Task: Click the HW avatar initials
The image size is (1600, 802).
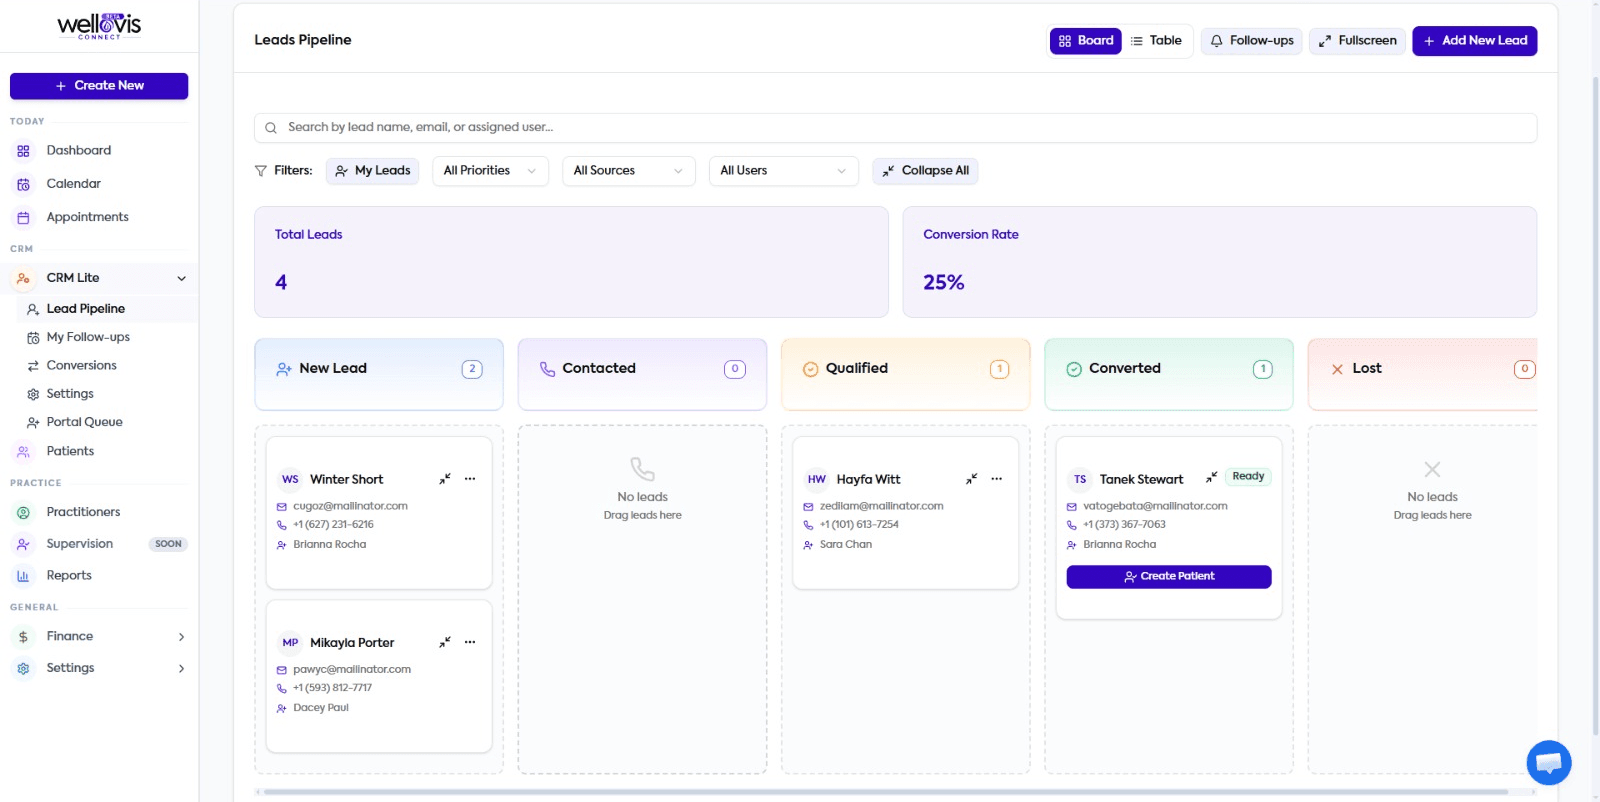Action: (x=817, y=479)
